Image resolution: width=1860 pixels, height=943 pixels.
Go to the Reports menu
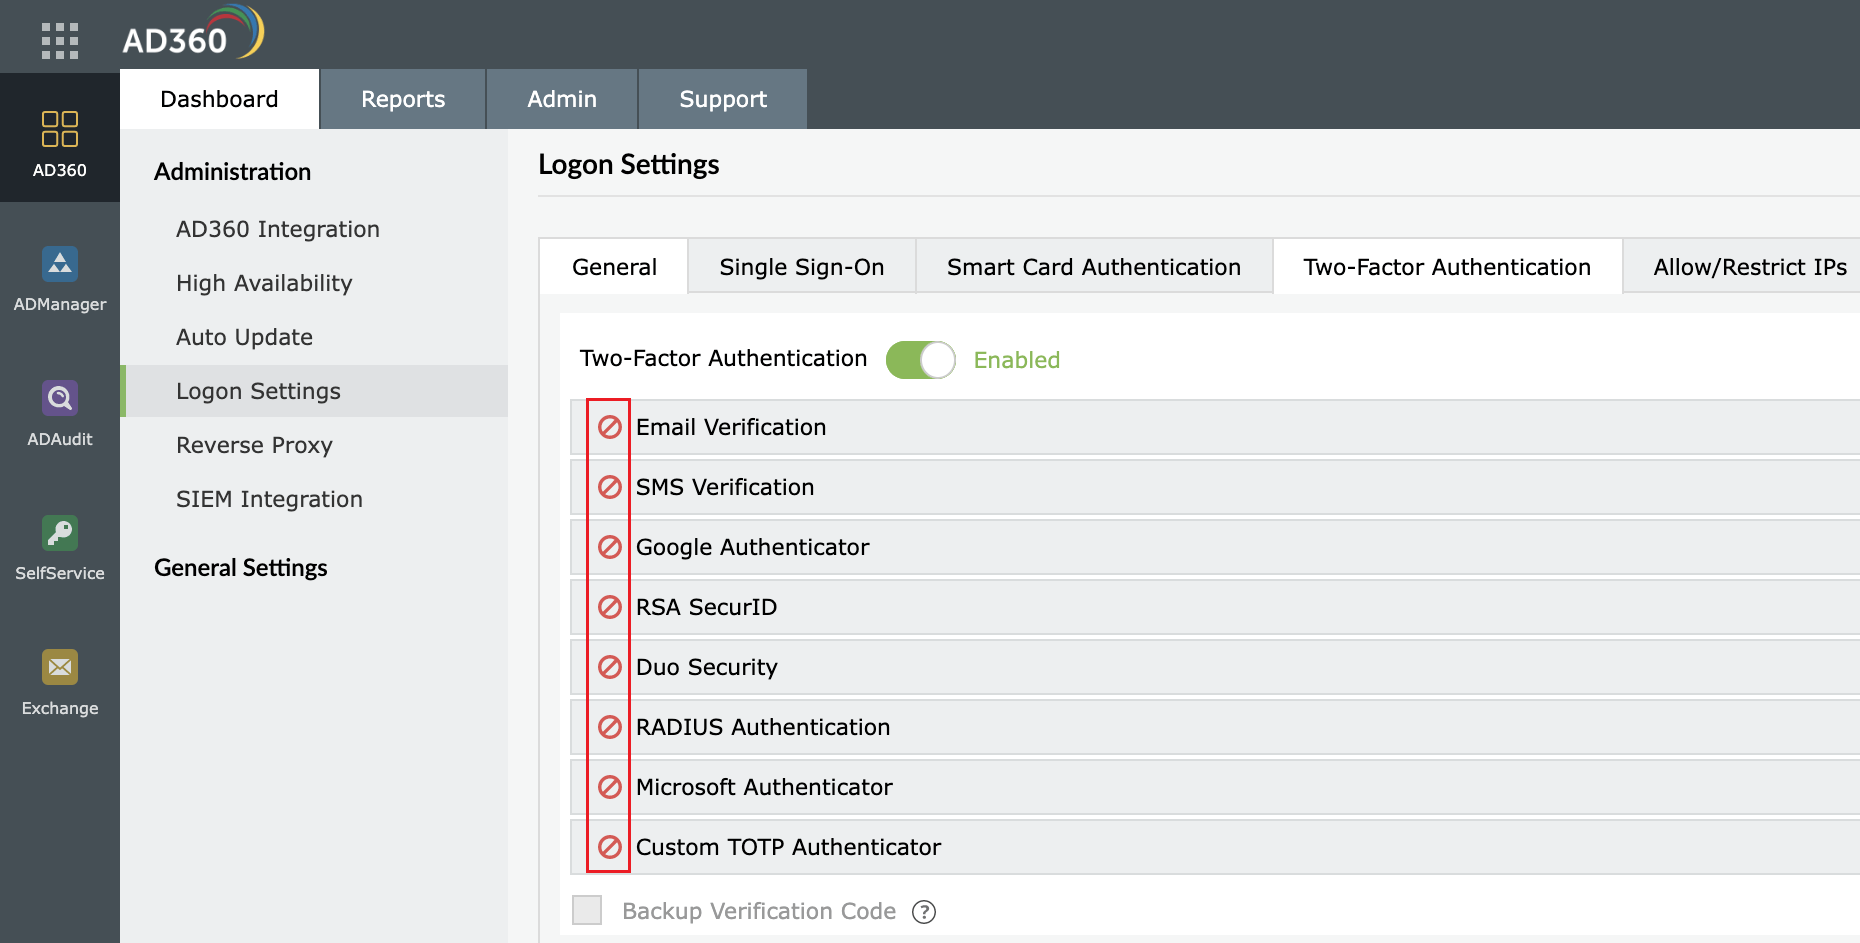[x=402, y=98]
